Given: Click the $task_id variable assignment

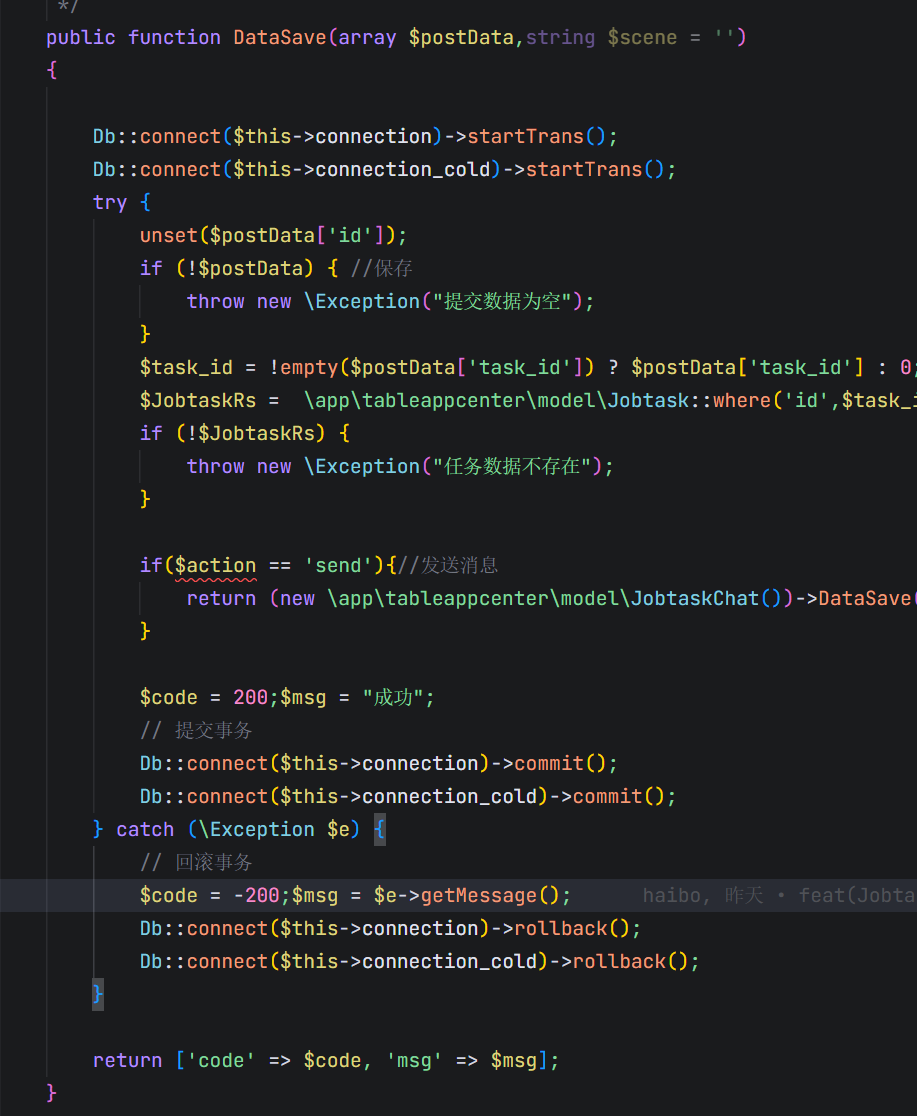Looking at the screenshot, I should pos(187,367).
